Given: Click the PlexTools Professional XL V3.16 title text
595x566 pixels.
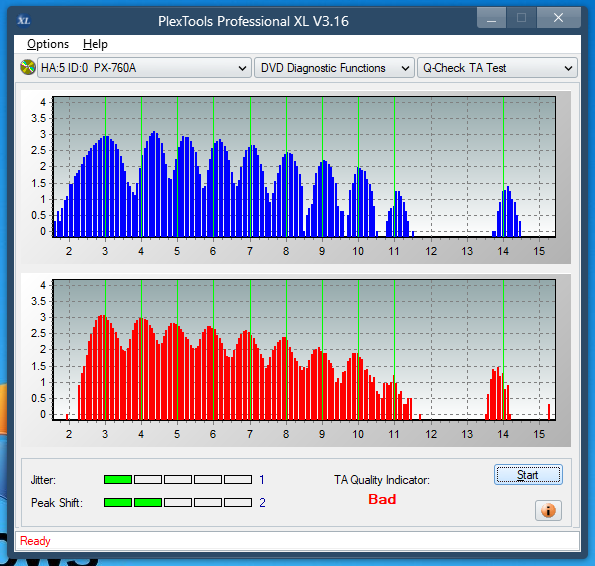Looking at the screenshot, I should (253, 21).
